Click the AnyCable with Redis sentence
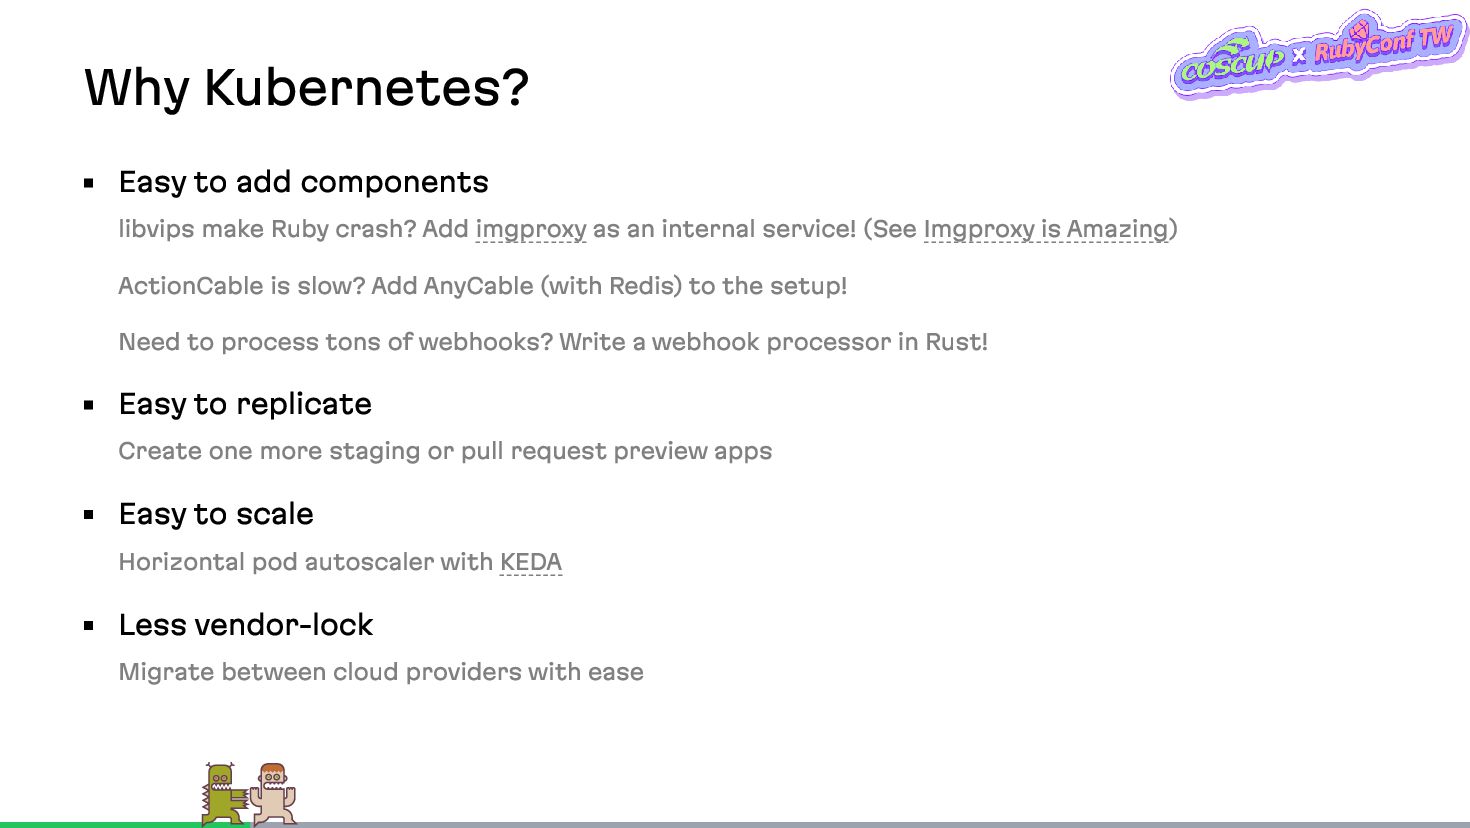Viewport: 1470px width, 828px height. click(x=483, y=286)
